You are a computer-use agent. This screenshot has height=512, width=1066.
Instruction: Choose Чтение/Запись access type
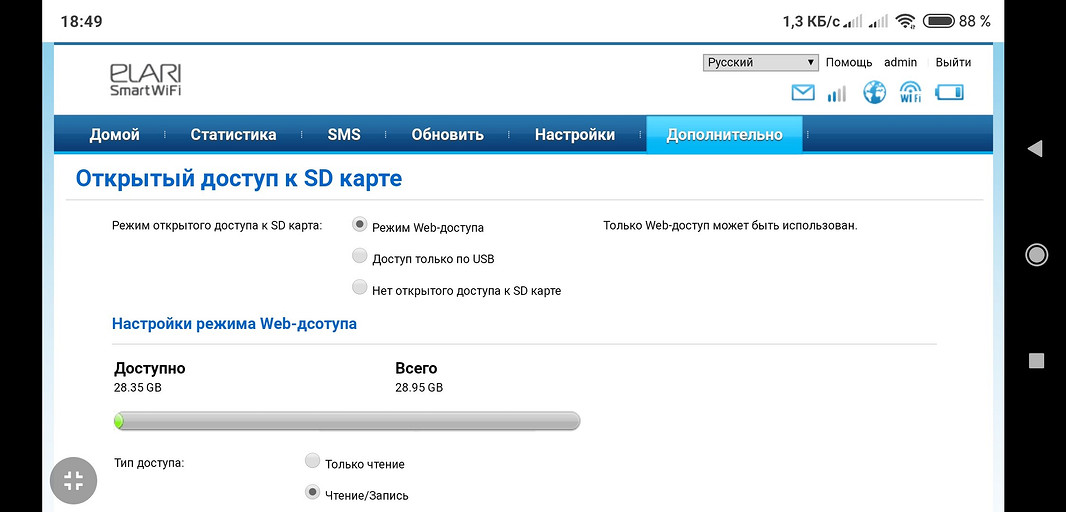pos(312,492)
